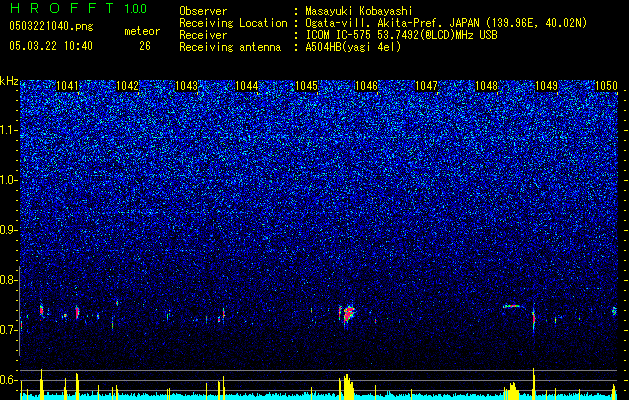Click the word meteor above the count
Viewport: 629px width, 400px height.
(x=142, y=31)
